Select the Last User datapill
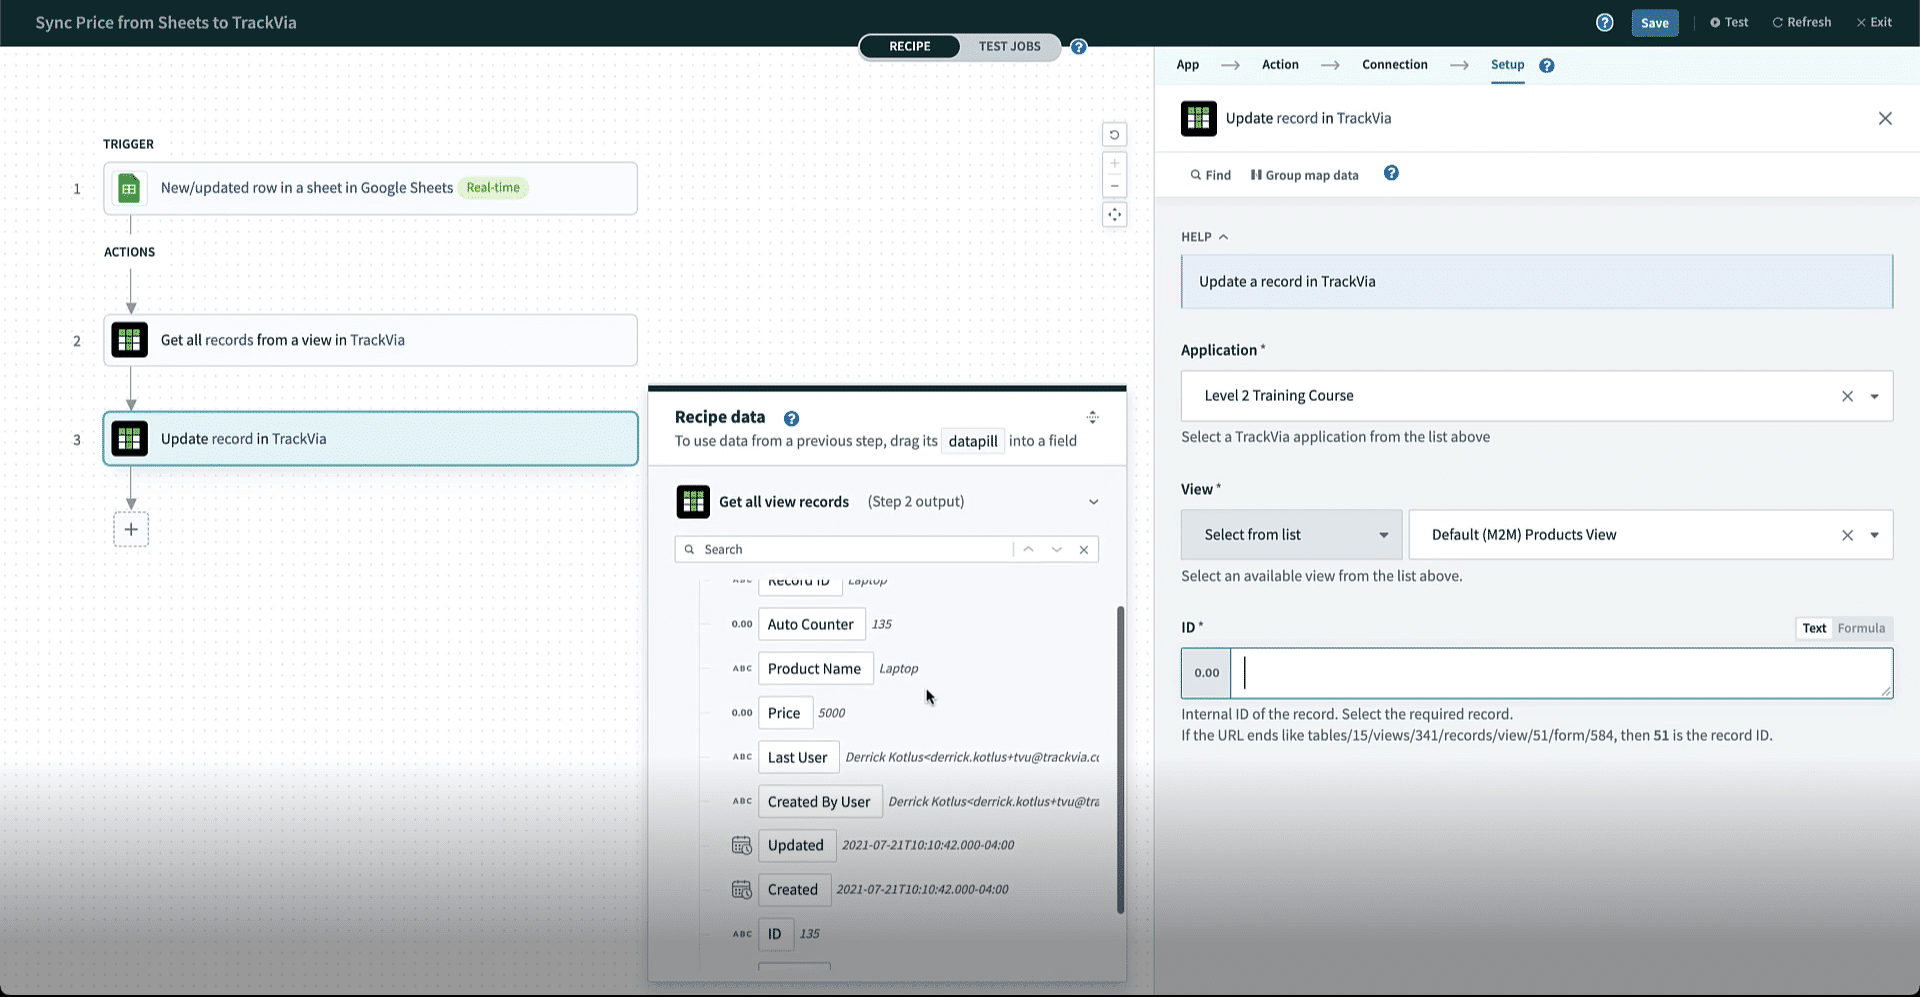1920x997 pixels. (798, 758)
